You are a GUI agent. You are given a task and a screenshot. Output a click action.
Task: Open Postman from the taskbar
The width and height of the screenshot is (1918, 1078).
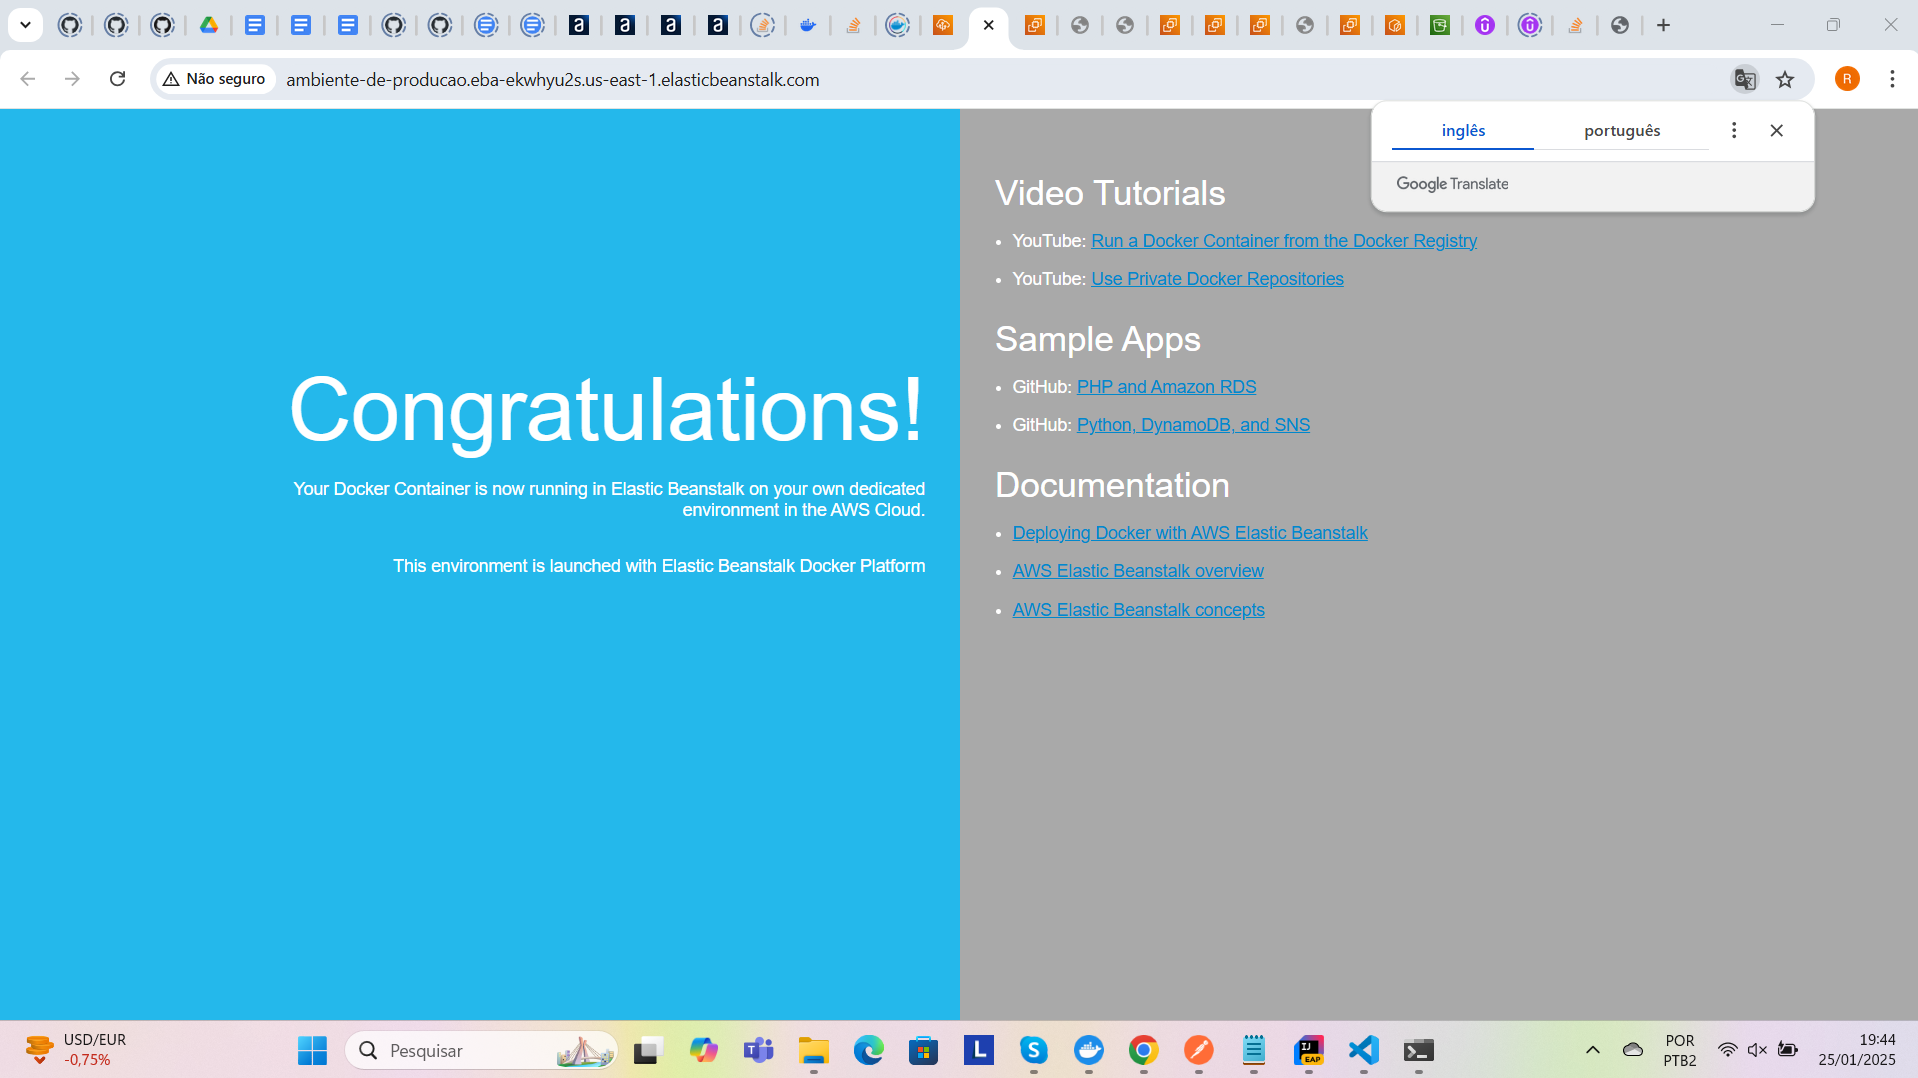point(1199,1050)
